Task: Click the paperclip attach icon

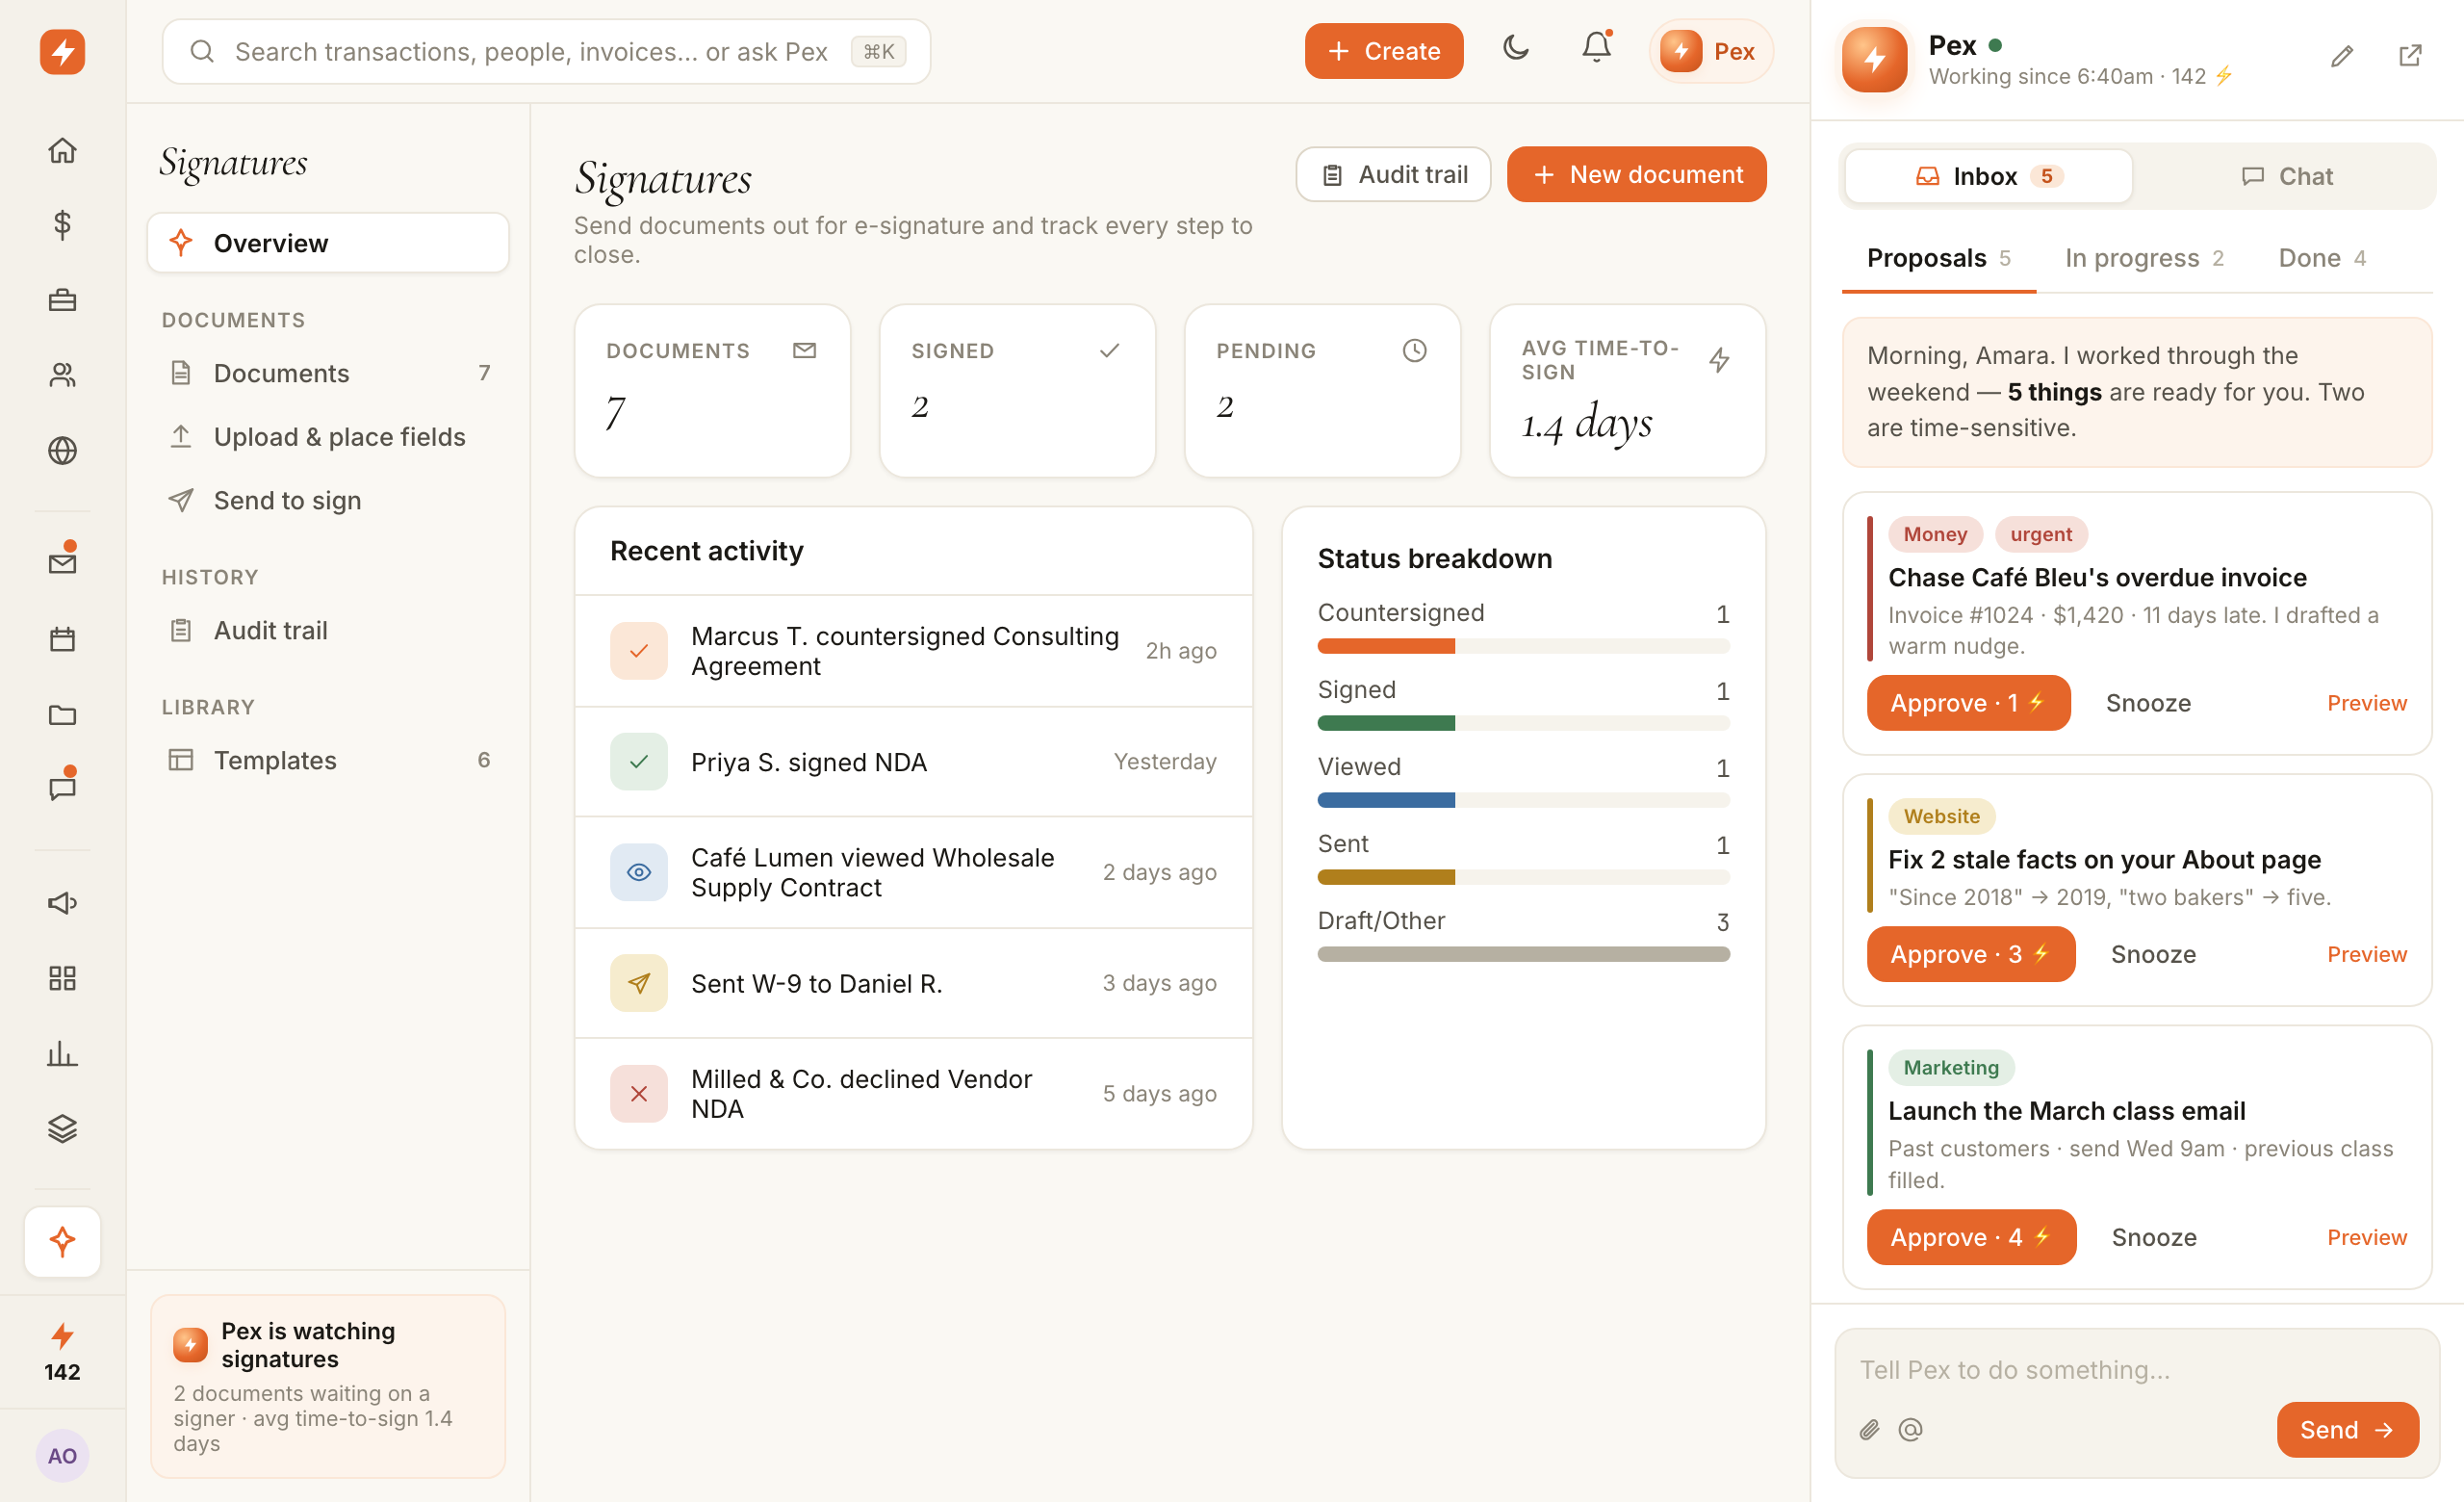Action: [1869, 1430]
